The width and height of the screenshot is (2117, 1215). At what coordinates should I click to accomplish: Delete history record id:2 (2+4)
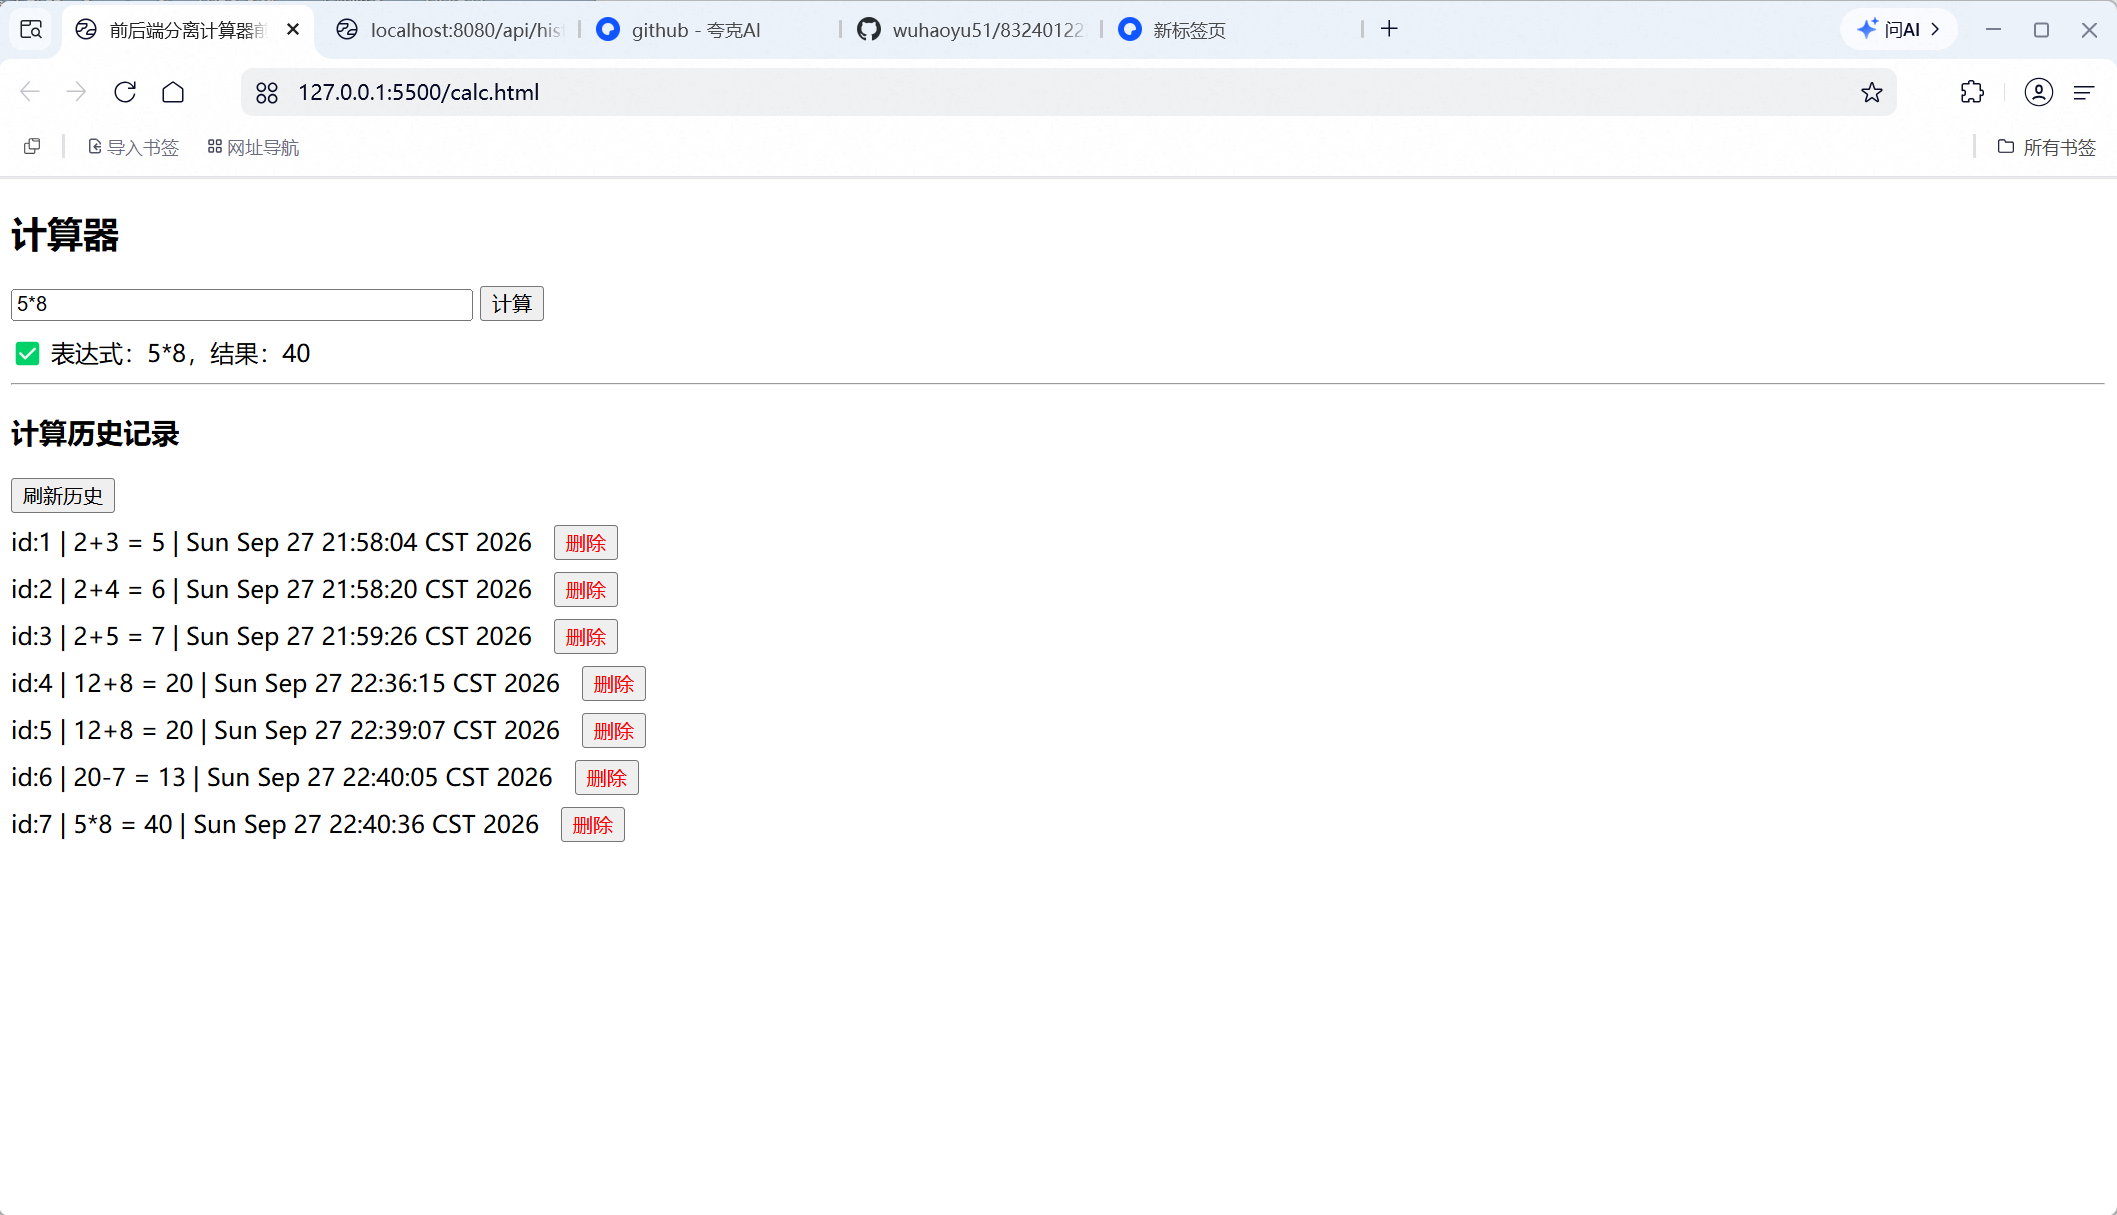pyautogui.click(x=586, y=590)
